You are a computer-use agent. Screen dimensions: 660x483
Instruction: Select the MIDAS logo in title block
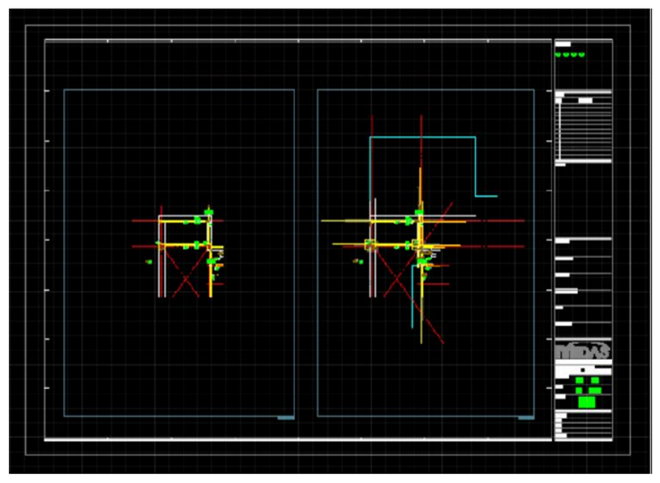583,351
